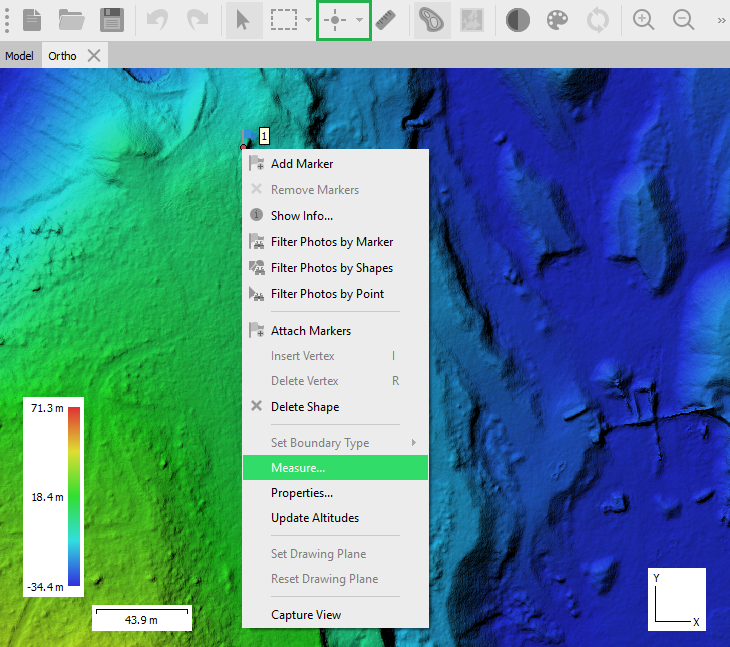
Task: Click the elevation color scale bar
Action: [74, 496]
